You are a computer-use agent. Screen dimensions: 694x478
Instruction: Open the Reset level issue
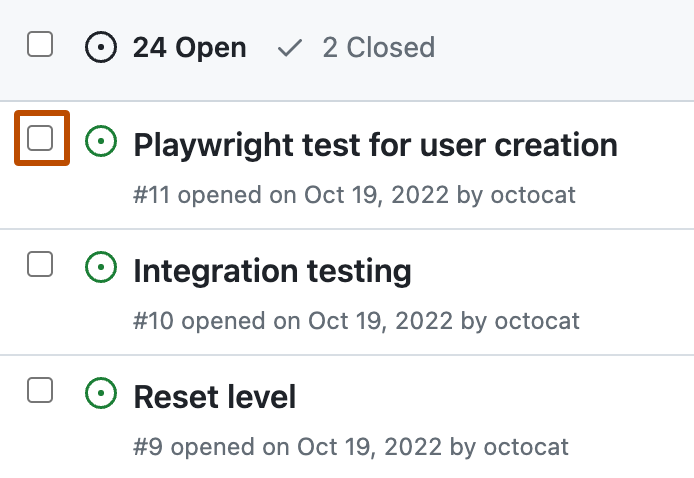(x=215, y=397)
